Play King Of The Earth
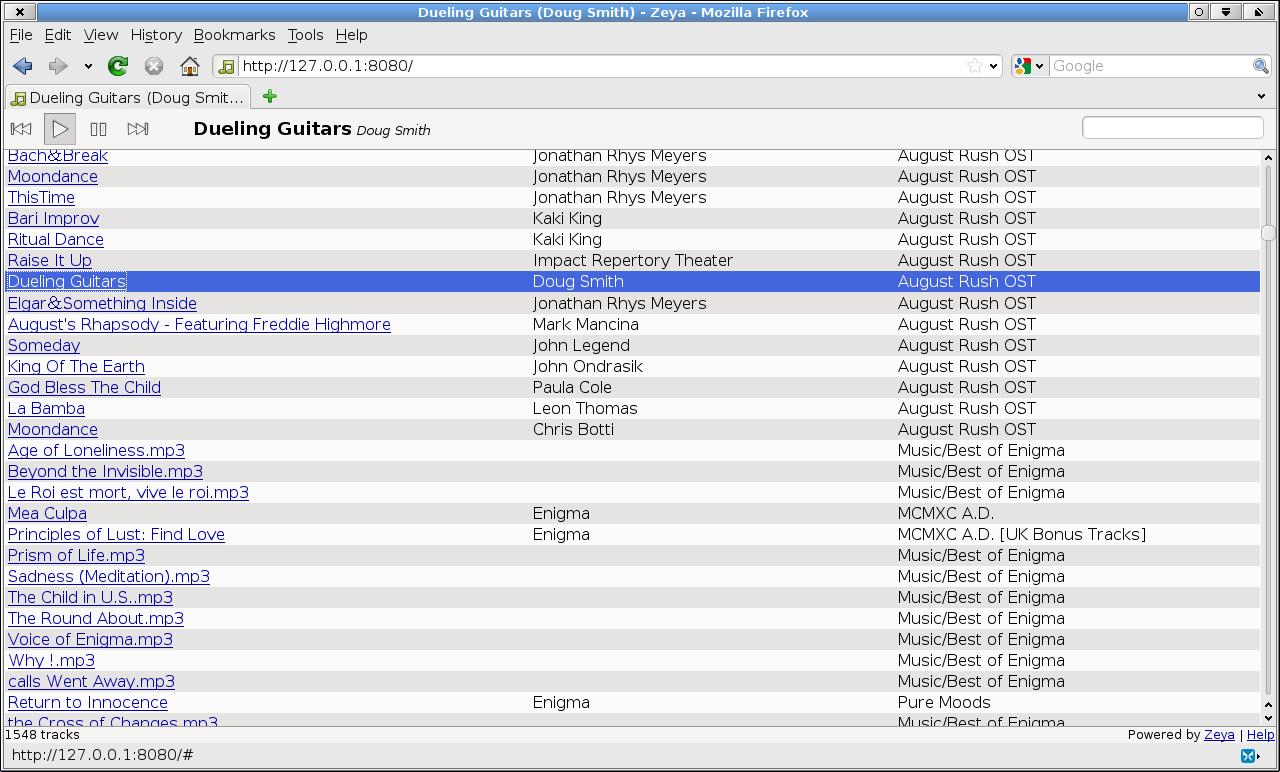 [x=76, y=367]
